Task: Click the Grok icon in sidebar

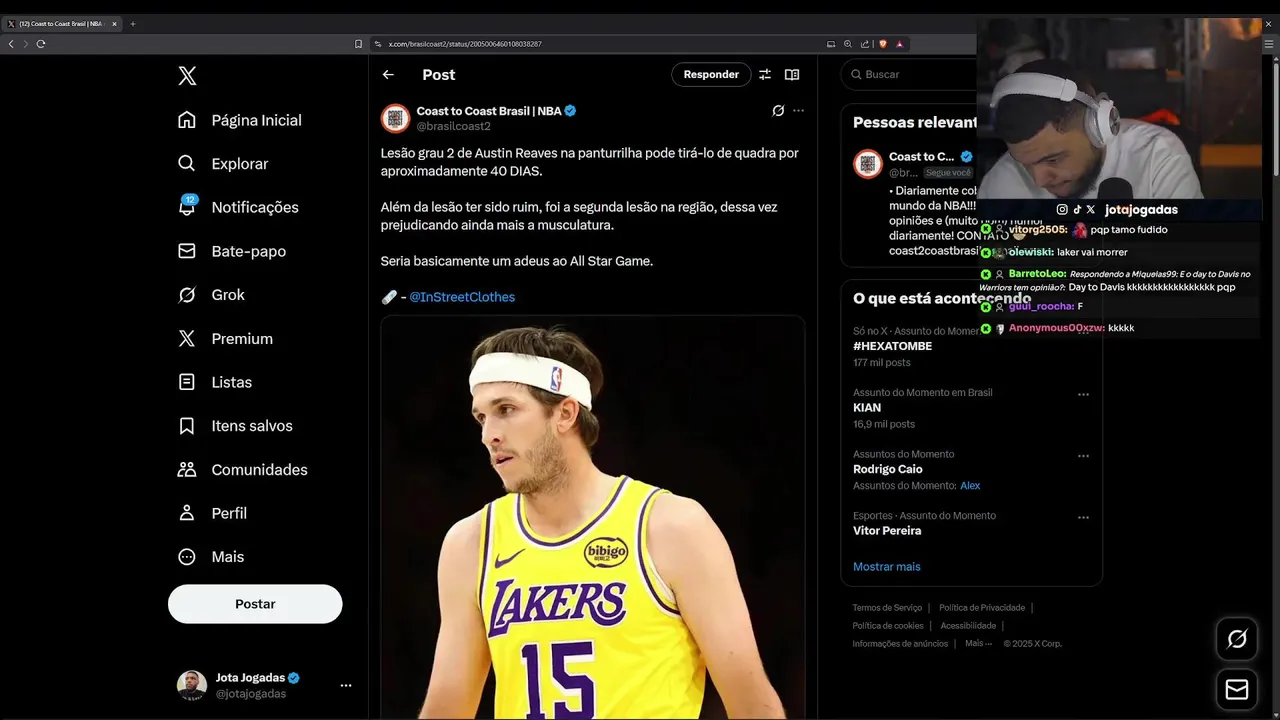Action: [x=187, y=295]
